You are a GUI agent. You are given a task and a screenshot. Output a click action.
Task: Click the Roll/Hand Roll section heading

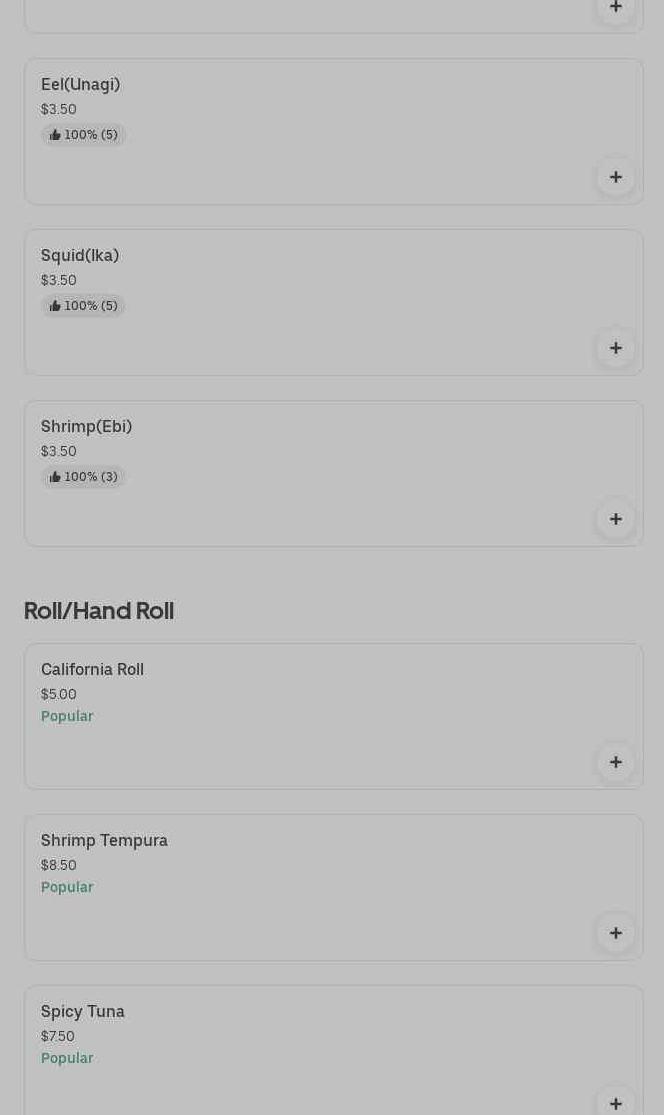99,611
